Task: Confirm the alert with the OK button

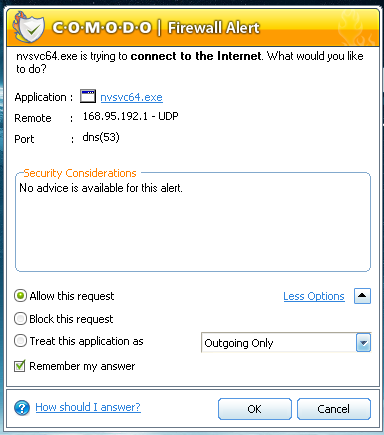Action: coord(255,409)
